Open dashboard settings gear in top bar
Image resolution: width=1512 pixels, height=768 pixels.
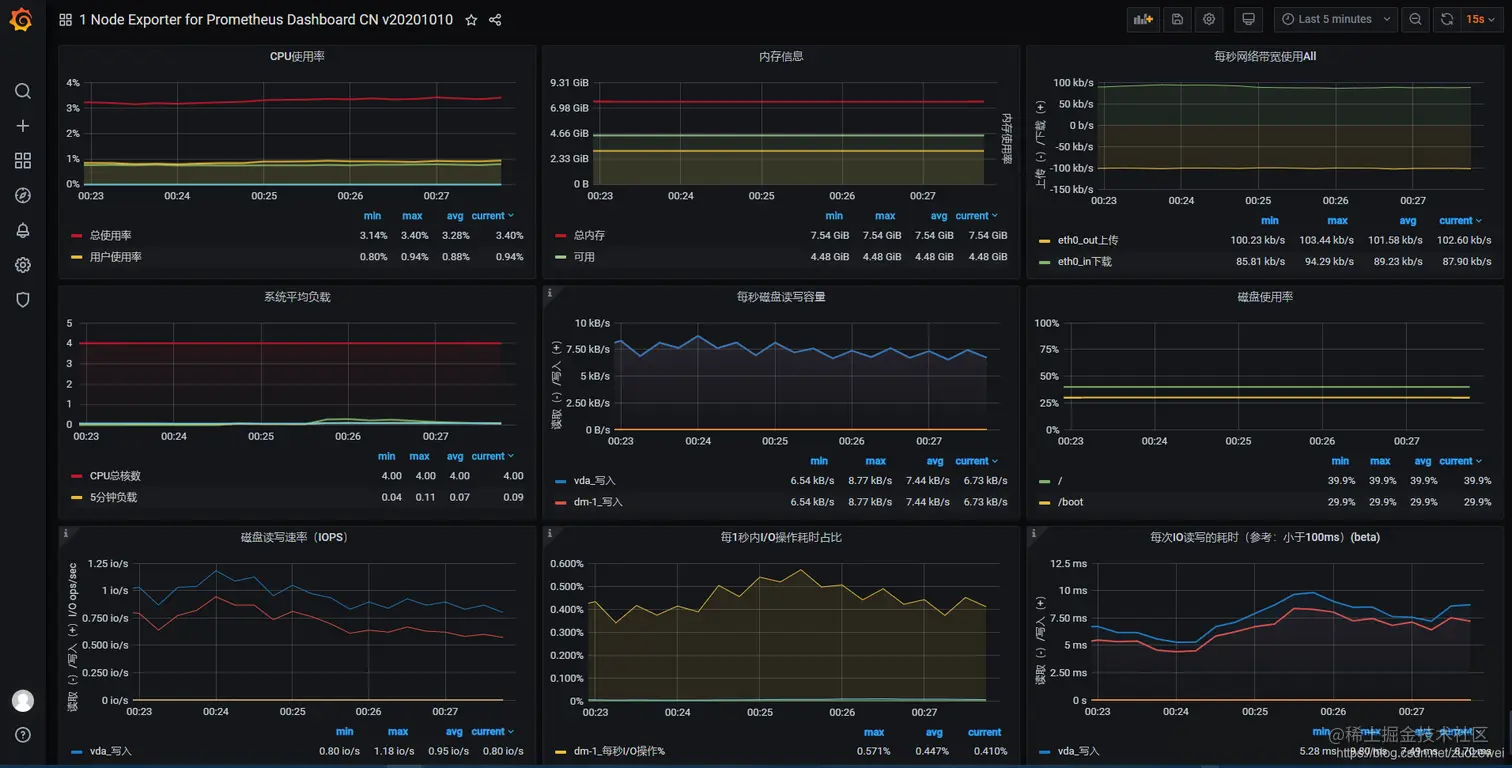pyautogui.click(x=1209, y=19)
